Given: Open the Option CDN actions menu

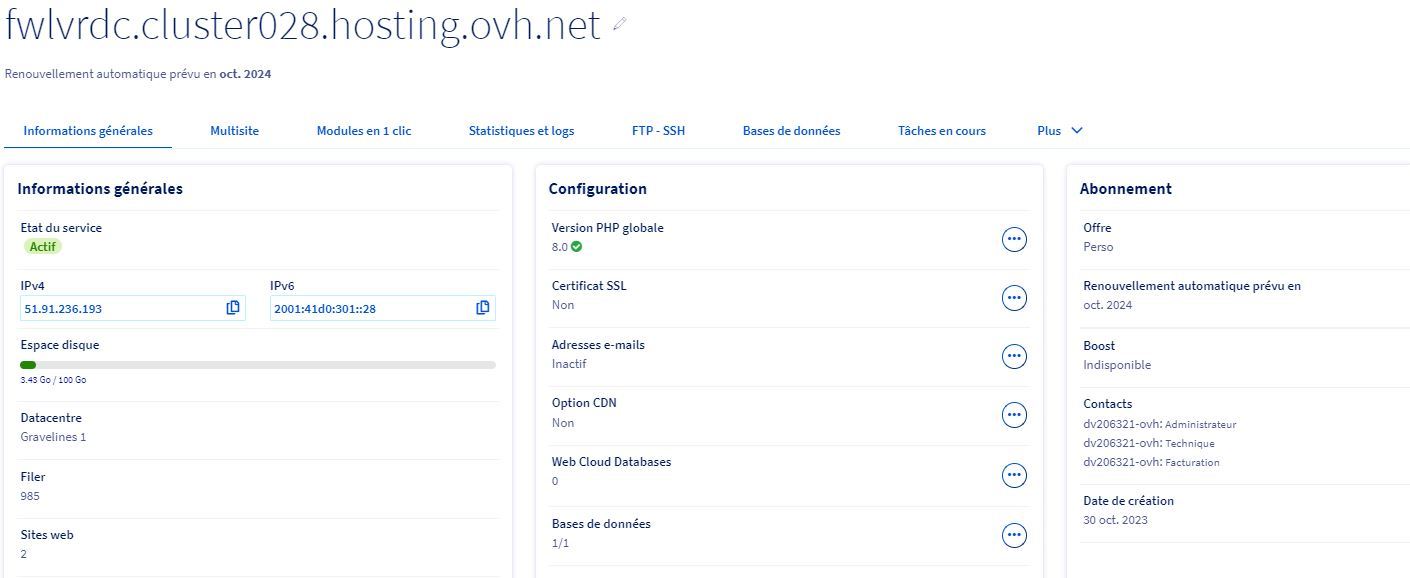Looking at the screenshot, I should [1014, 415].
